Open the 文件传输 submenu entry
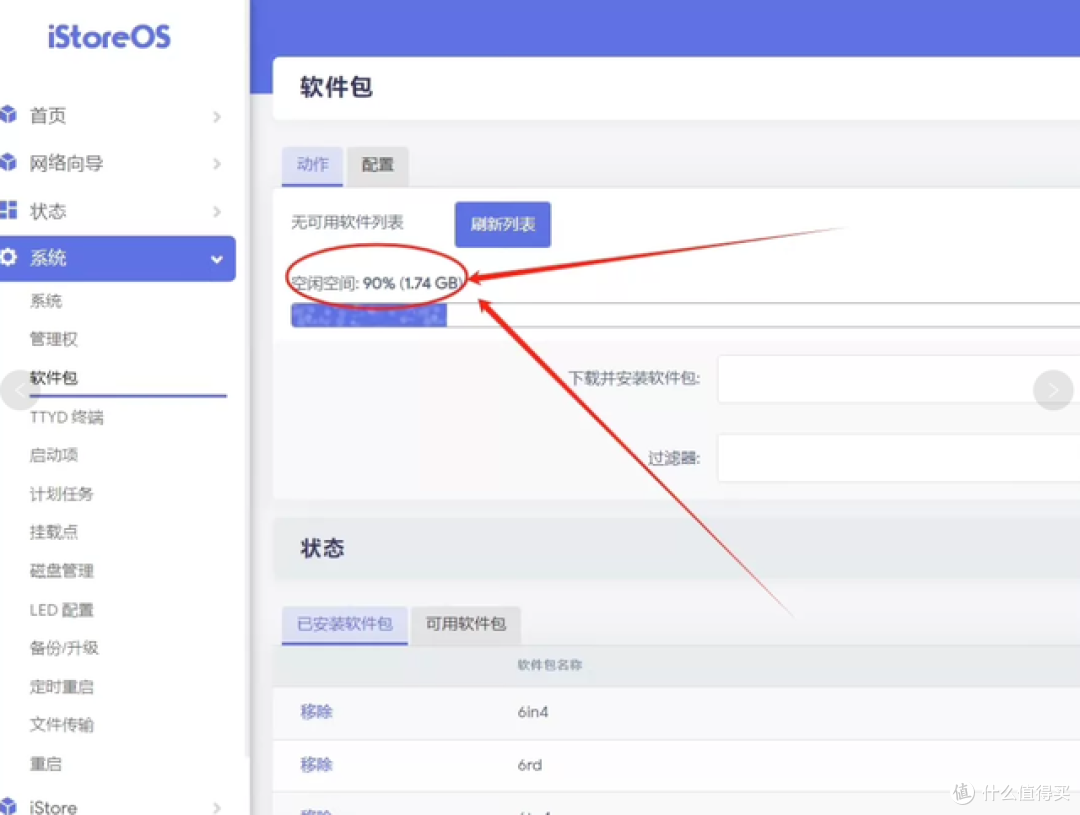This screenshot has height=815, width=1080. (61, 725)
